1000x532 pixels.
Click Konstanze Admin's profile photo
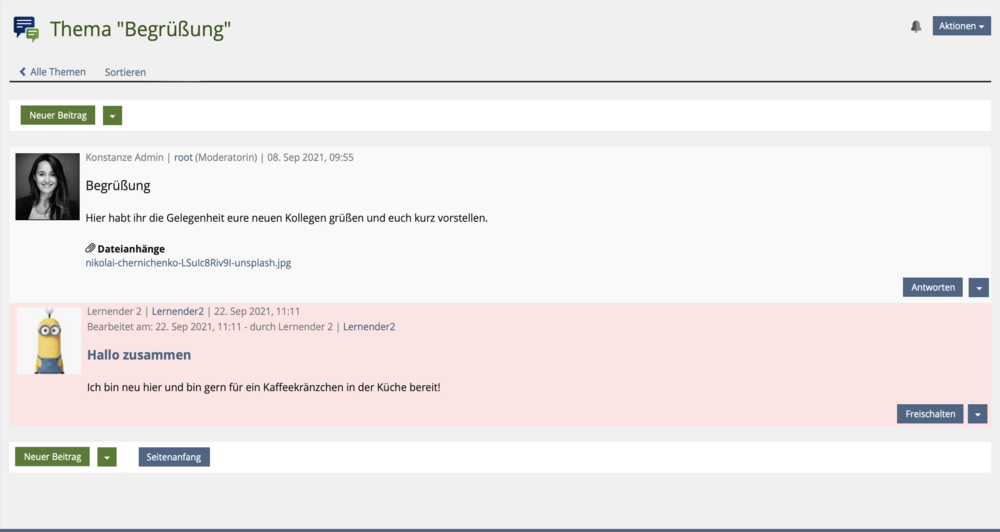47,186
